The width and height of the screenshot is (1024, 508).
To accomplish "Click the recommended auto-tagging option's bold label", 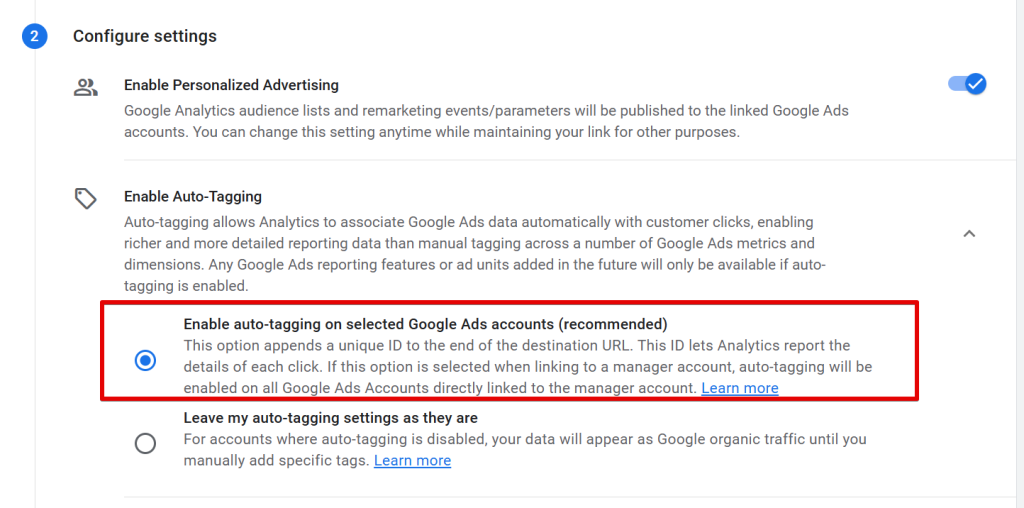I will pos(425,324).
